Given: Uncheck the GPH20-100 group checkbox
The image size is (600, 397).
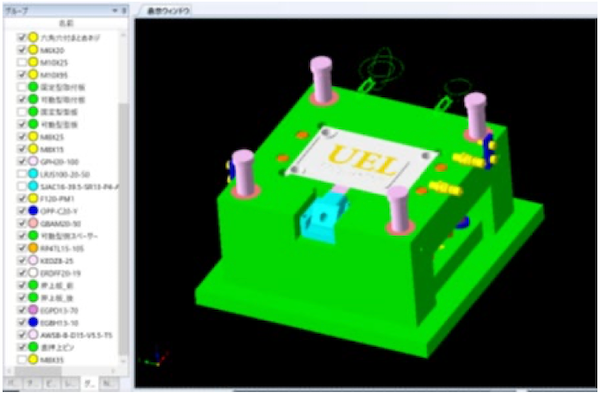Looking at the screenshot, I should click(x=22, y=161).
